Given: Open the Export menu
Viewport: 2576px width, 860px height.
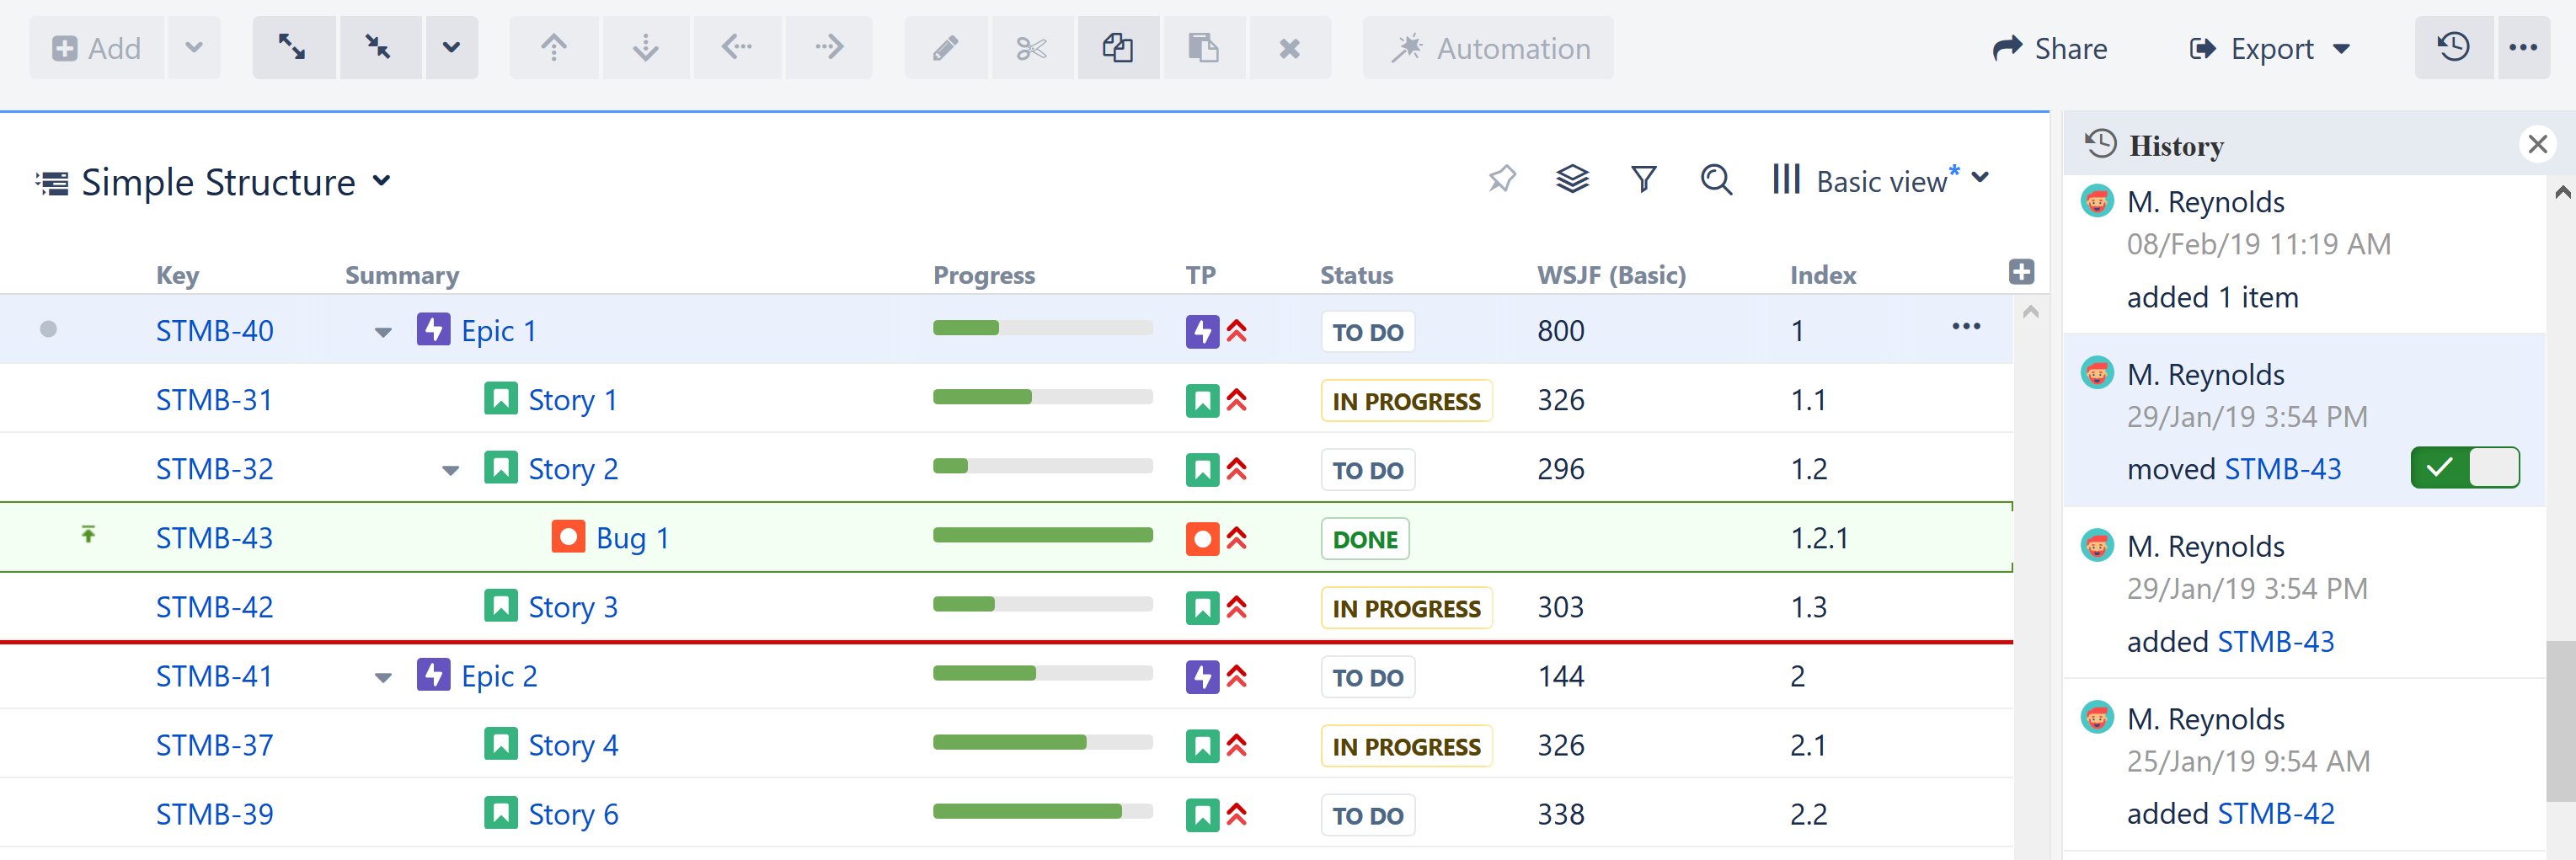Looking at the screenshot, I should click(x=2269, y=48).
